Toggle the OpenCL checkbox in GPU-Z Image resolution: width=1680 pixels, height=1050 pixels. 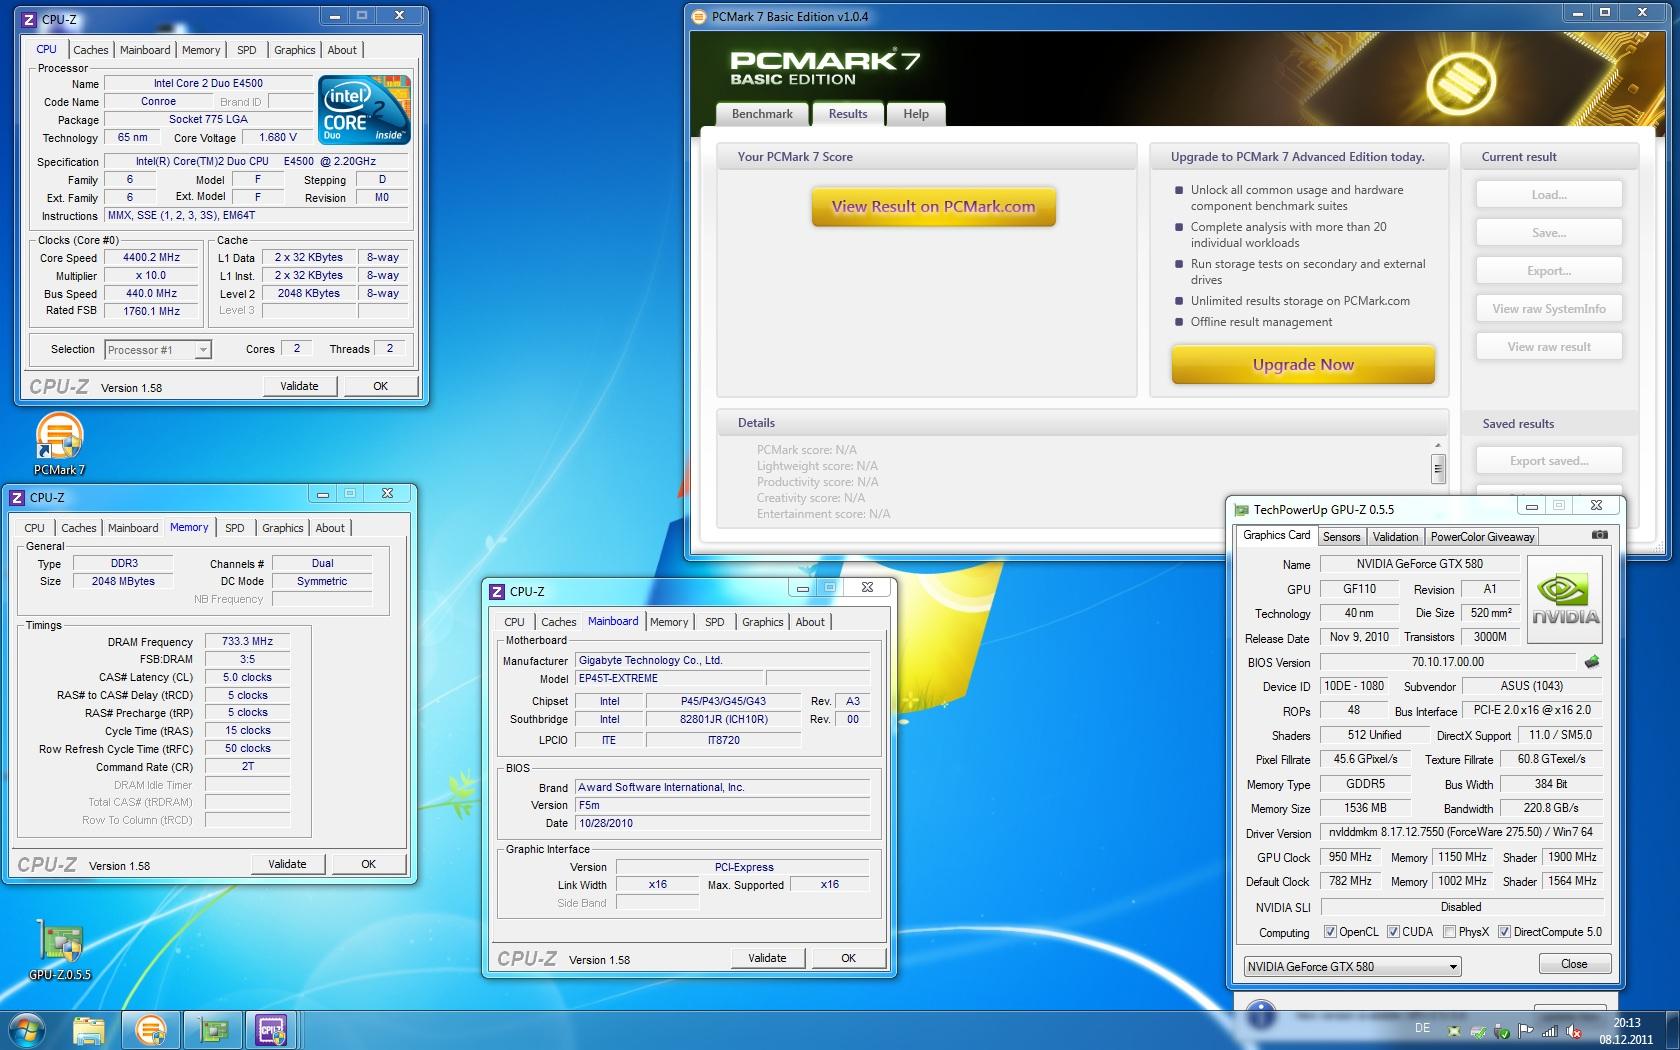click(x=1330, y=931)
